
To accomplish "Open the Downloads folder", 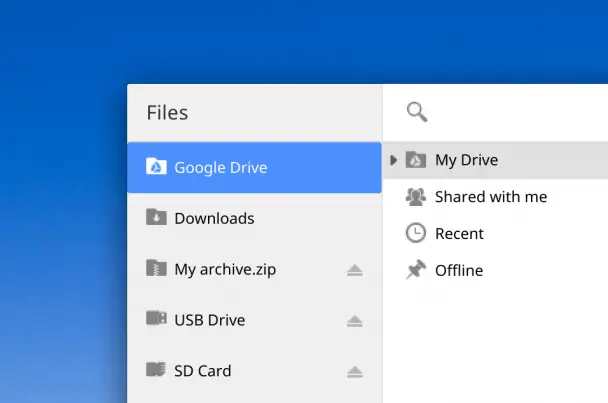I will (x=254, y=218).
